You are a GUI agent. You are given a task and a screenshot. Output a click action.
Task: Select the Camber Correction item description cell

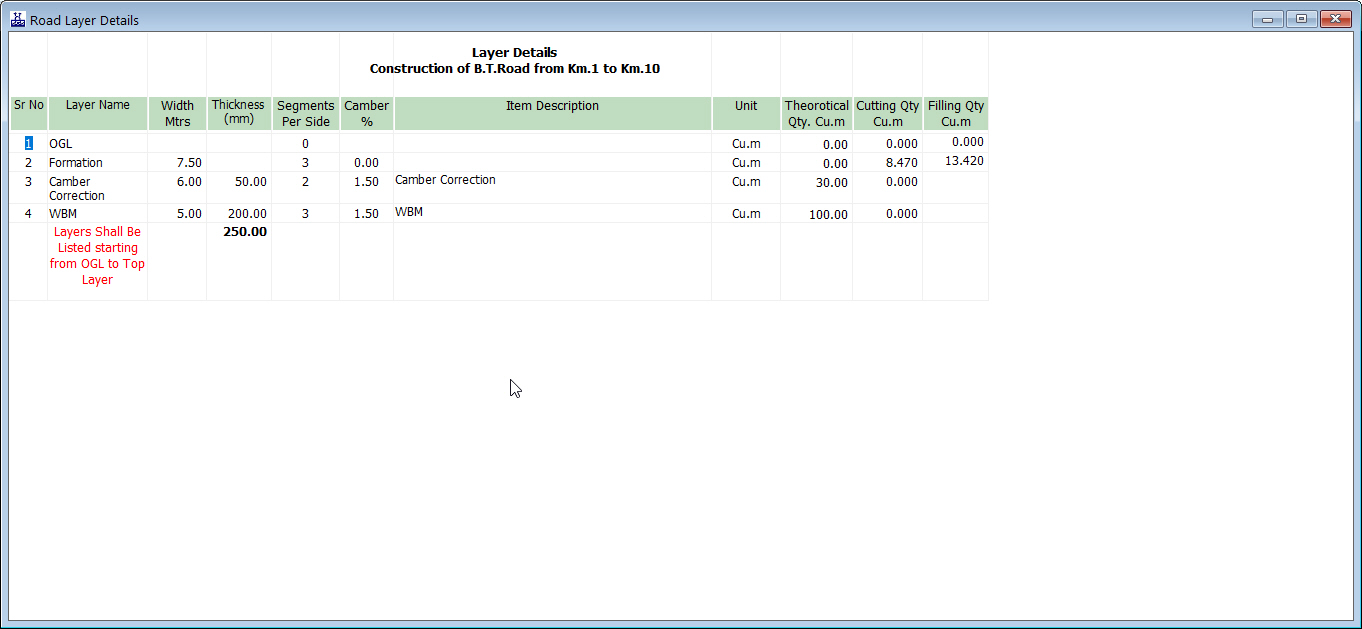coord(552,188)
